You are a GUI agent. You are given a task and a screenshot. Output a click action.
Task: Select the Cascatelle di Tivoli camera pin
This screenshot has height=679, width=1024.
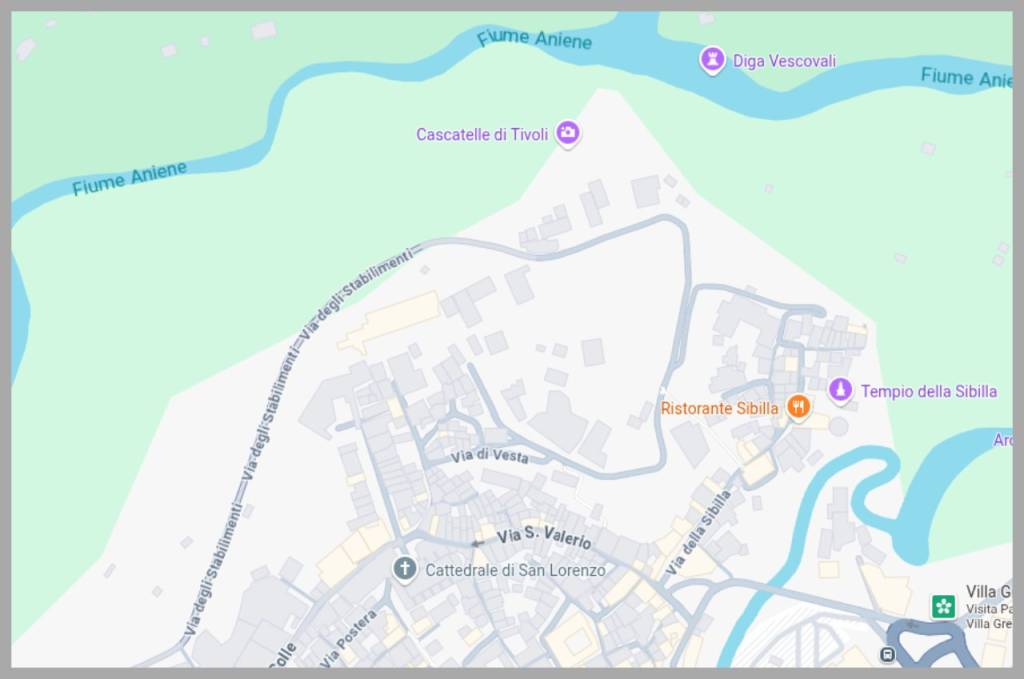coord(568,134)
